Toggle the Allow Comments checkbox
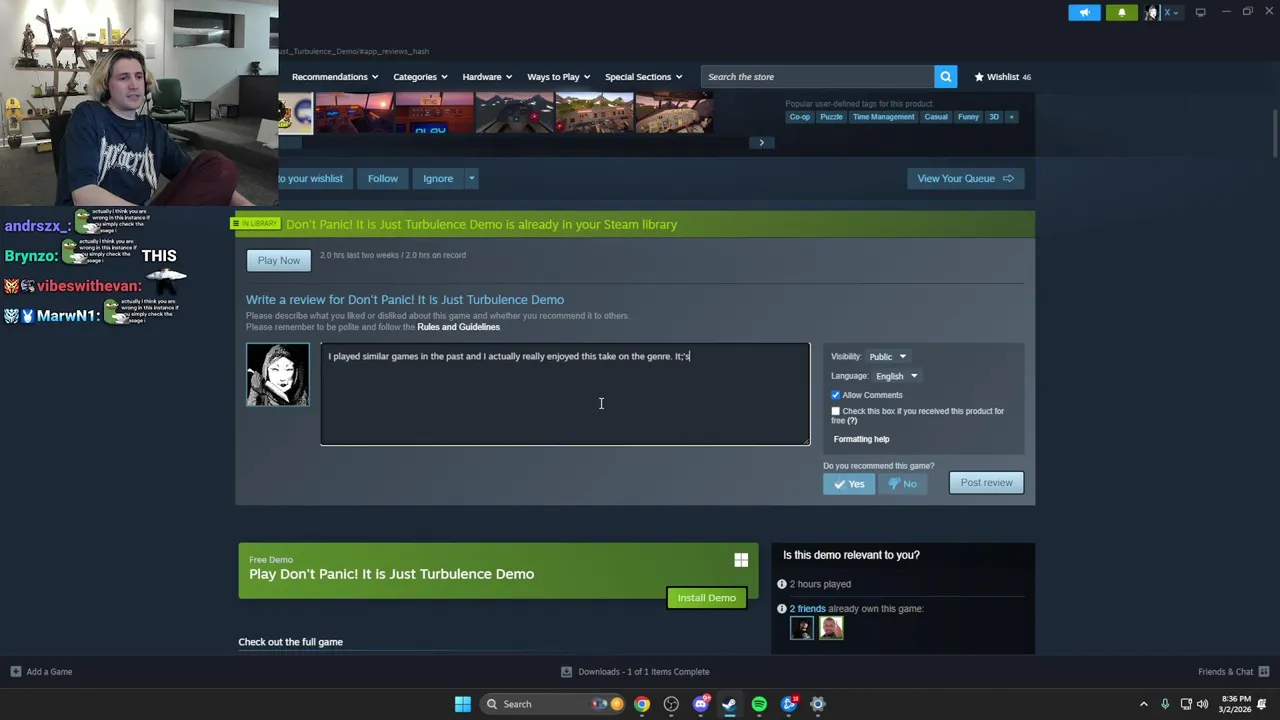The width and height of the screenshot is (1280, 720). 836,395
